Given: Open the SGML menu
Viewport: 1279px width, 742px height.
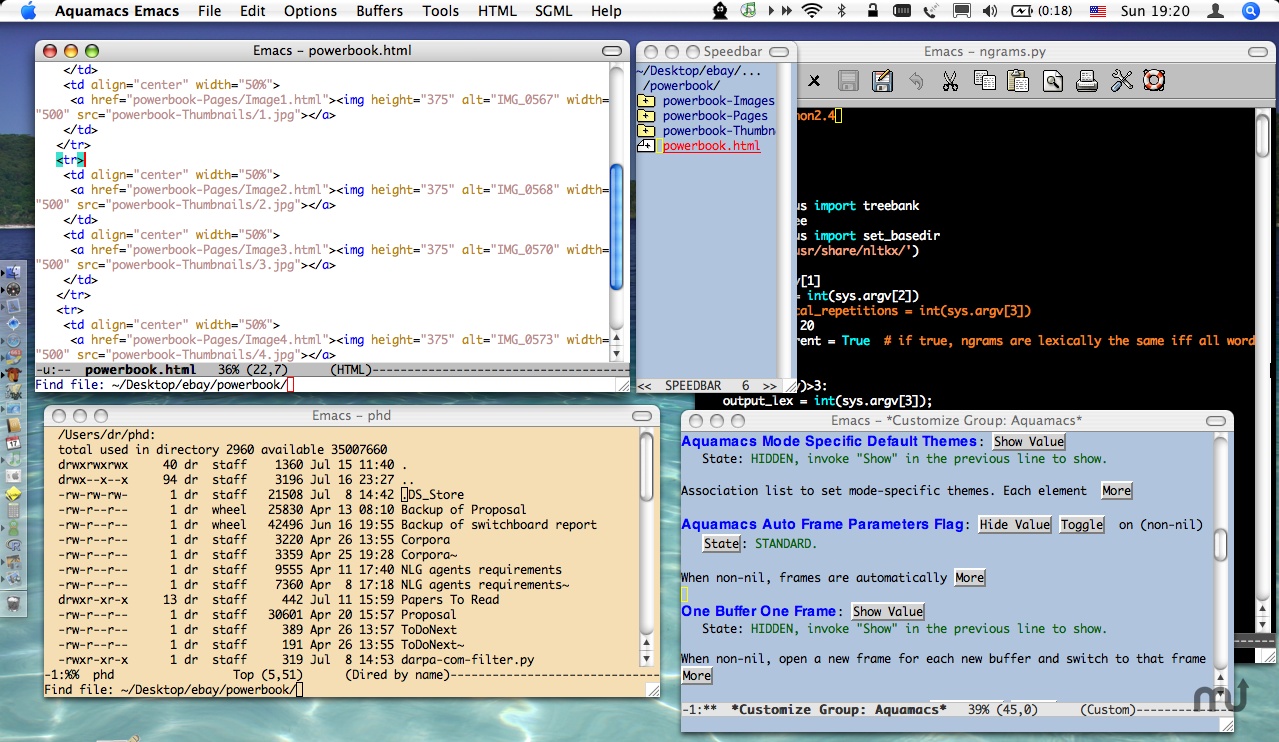Looking at the screenshot, I should 554,11.
